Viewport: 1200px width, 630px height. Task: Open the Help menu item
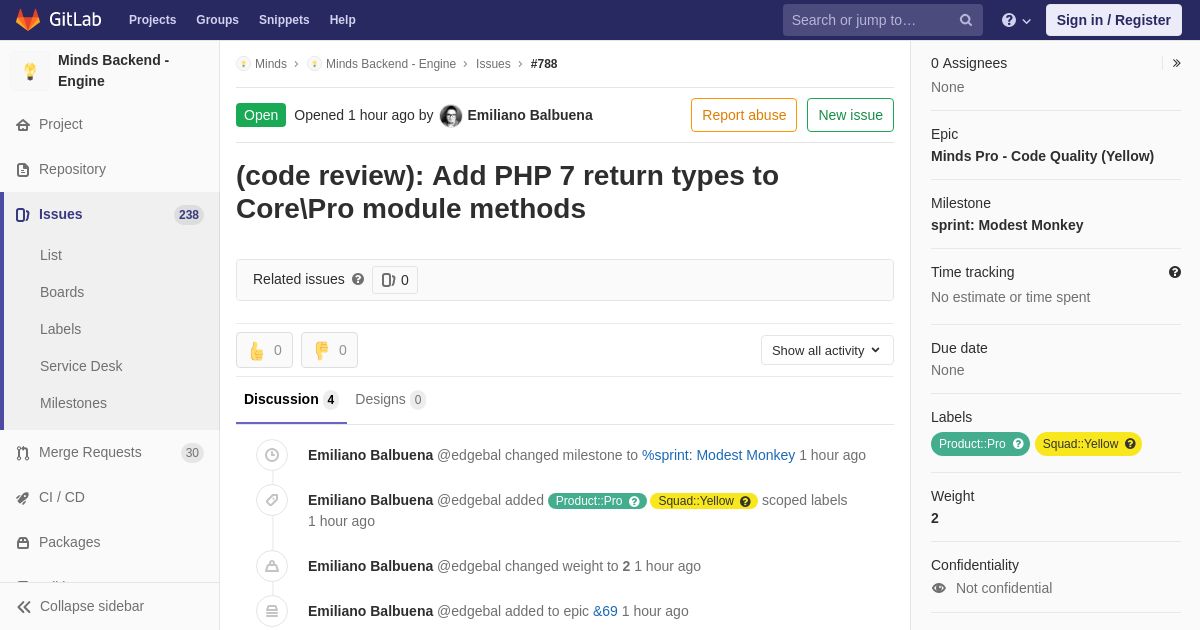pyautogui.click(x=343, y=20)
